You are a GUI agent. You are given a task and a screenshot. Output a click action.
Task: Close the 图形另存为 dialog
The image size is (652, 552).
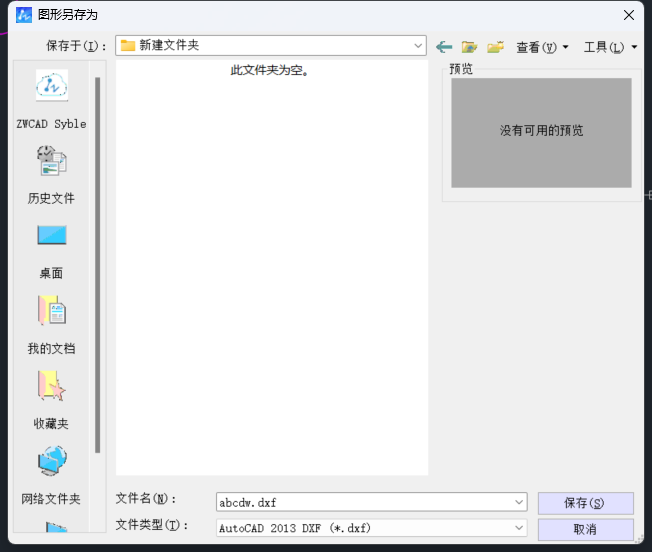point(629,15)
